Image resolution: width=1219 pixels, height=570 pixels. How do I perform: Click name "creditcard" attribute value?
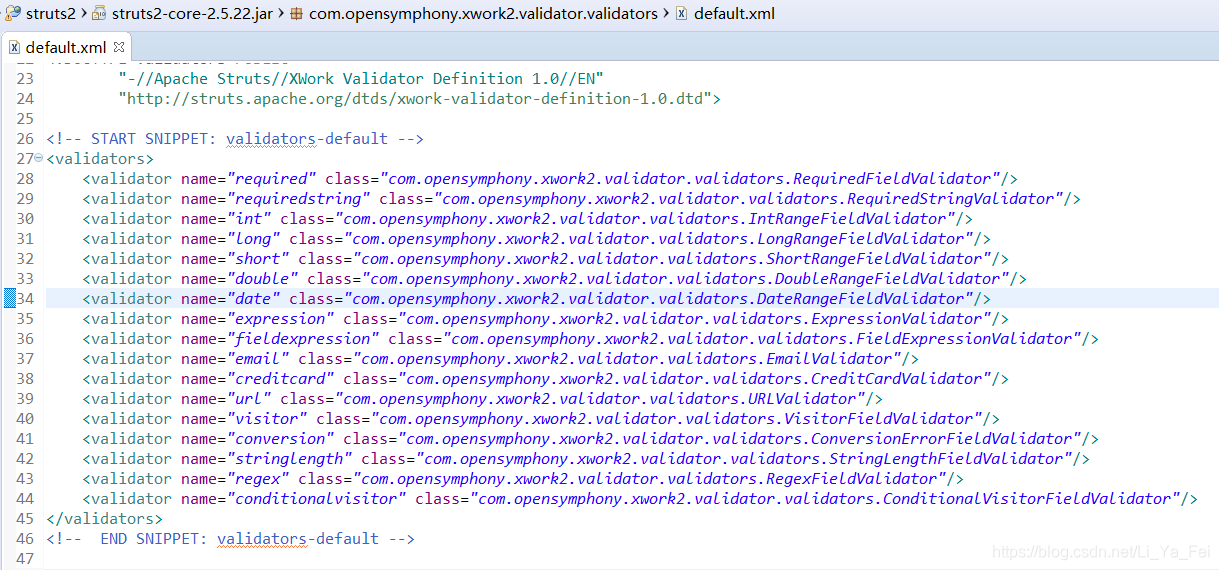click(x=281, y=378)
